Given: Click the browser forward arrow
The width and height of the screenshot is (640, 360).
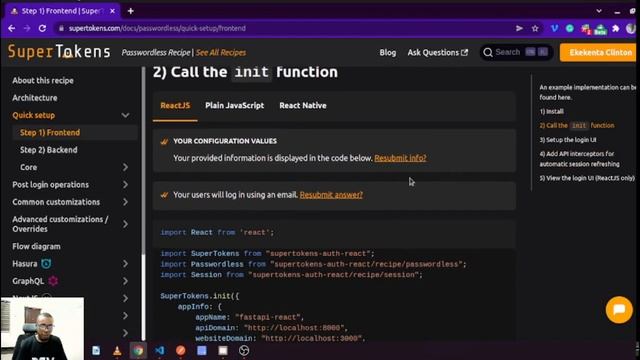Looking at the screenshot, I should click(x=27, y=28).
